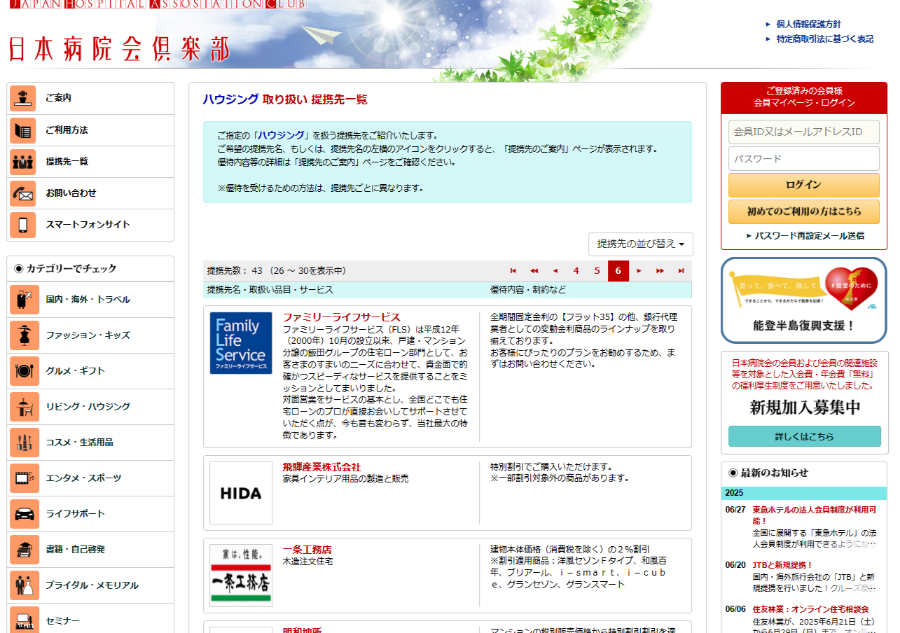
Task: Open スマートフォンサイト menu item
Action: (90, 225)
